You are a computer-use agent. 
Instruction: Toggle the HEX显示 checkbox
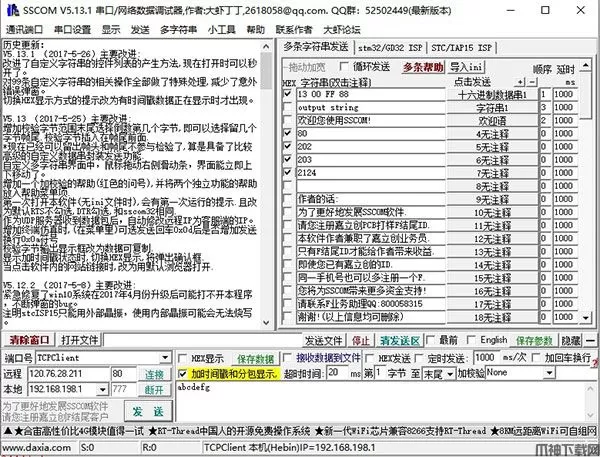click(183, 358)
